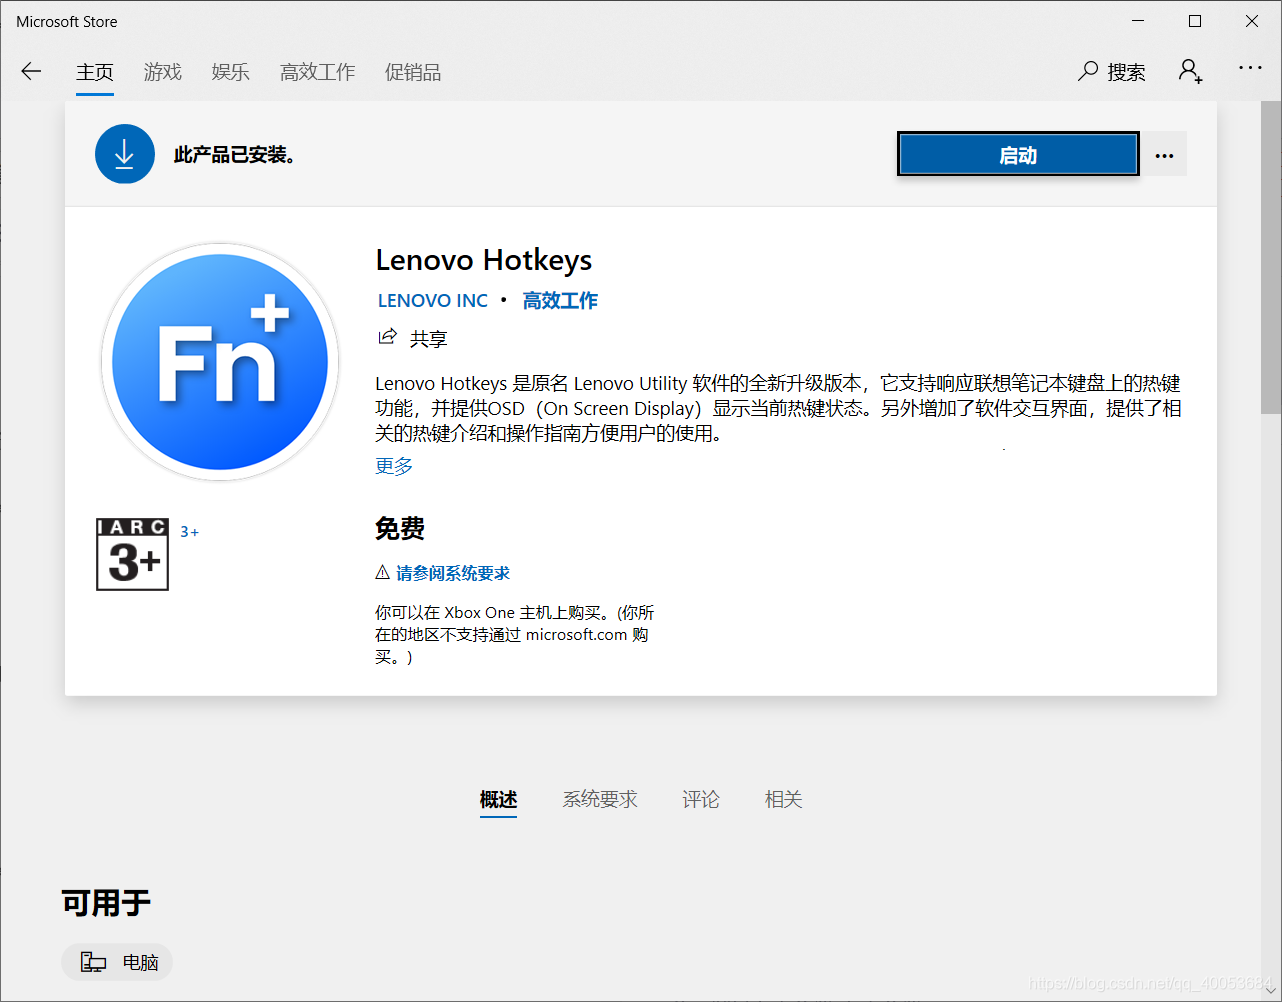Open ellipsis menu next to 启动

pos(1164,155)
